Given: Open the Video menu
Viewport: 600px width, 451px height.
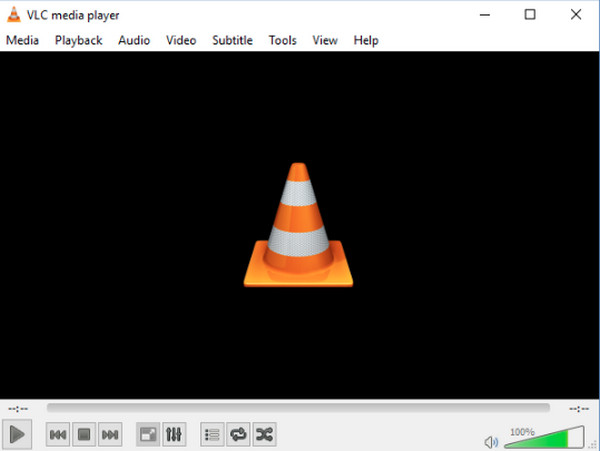Looking at the screenshot, I should [181, 40].
